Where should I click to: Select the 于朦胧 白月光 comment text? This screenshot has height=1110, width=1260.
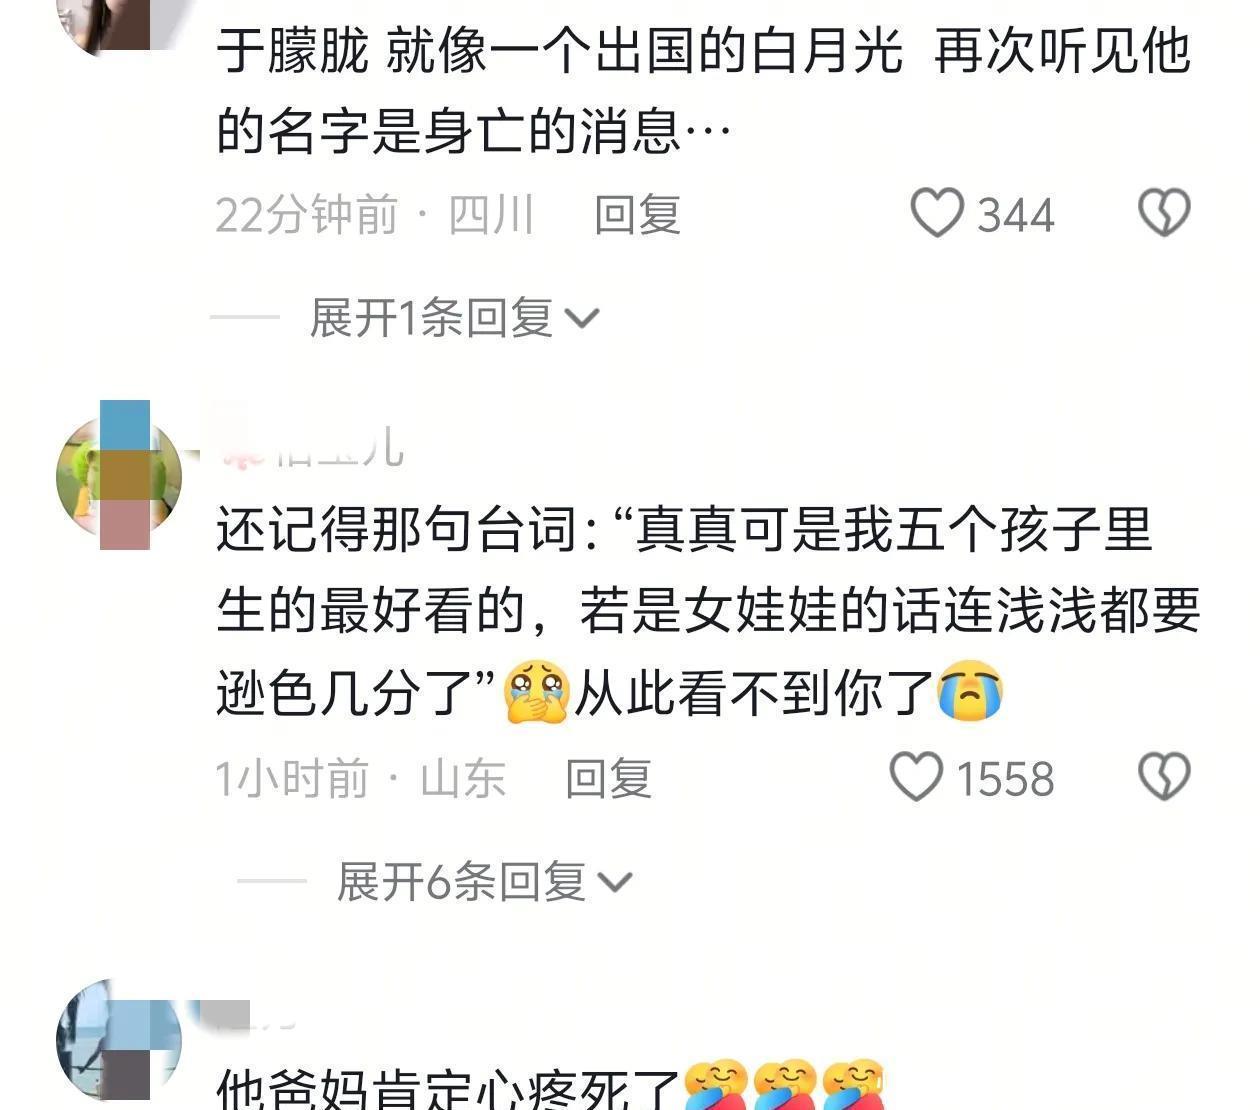(704, 90)
